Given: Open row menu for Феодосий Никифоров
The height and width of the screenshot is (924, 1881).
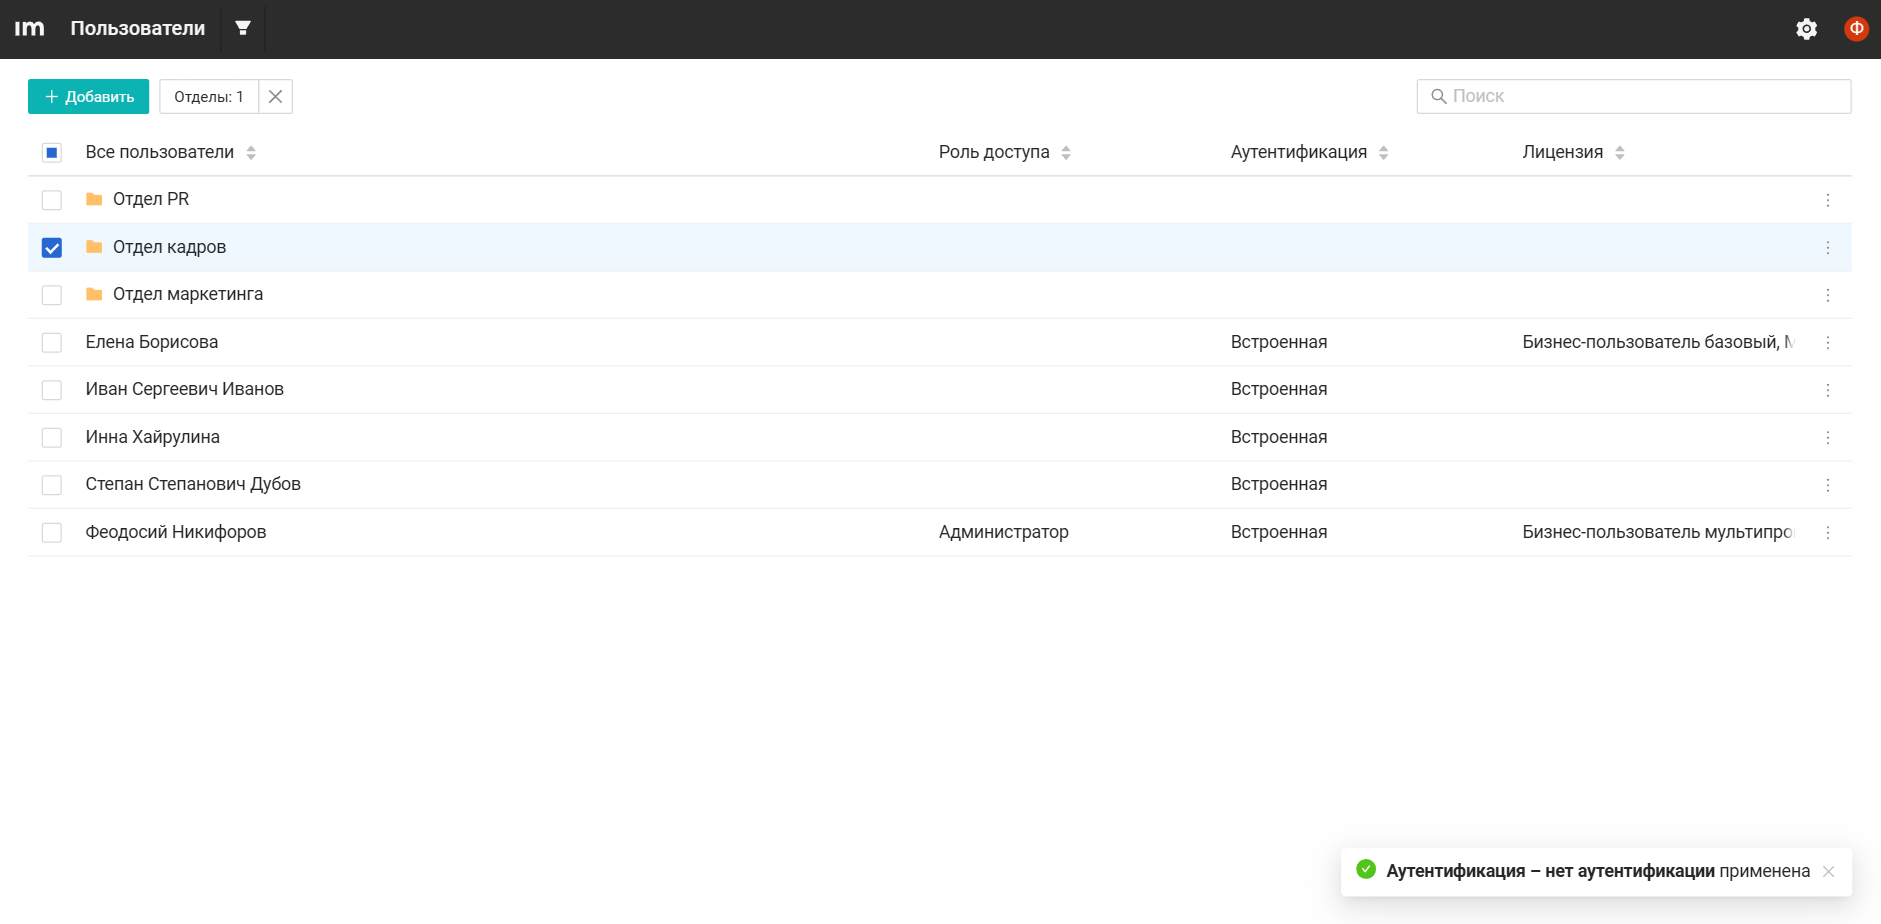Looking at the screenshot, I should click(x=1828, y=532).
